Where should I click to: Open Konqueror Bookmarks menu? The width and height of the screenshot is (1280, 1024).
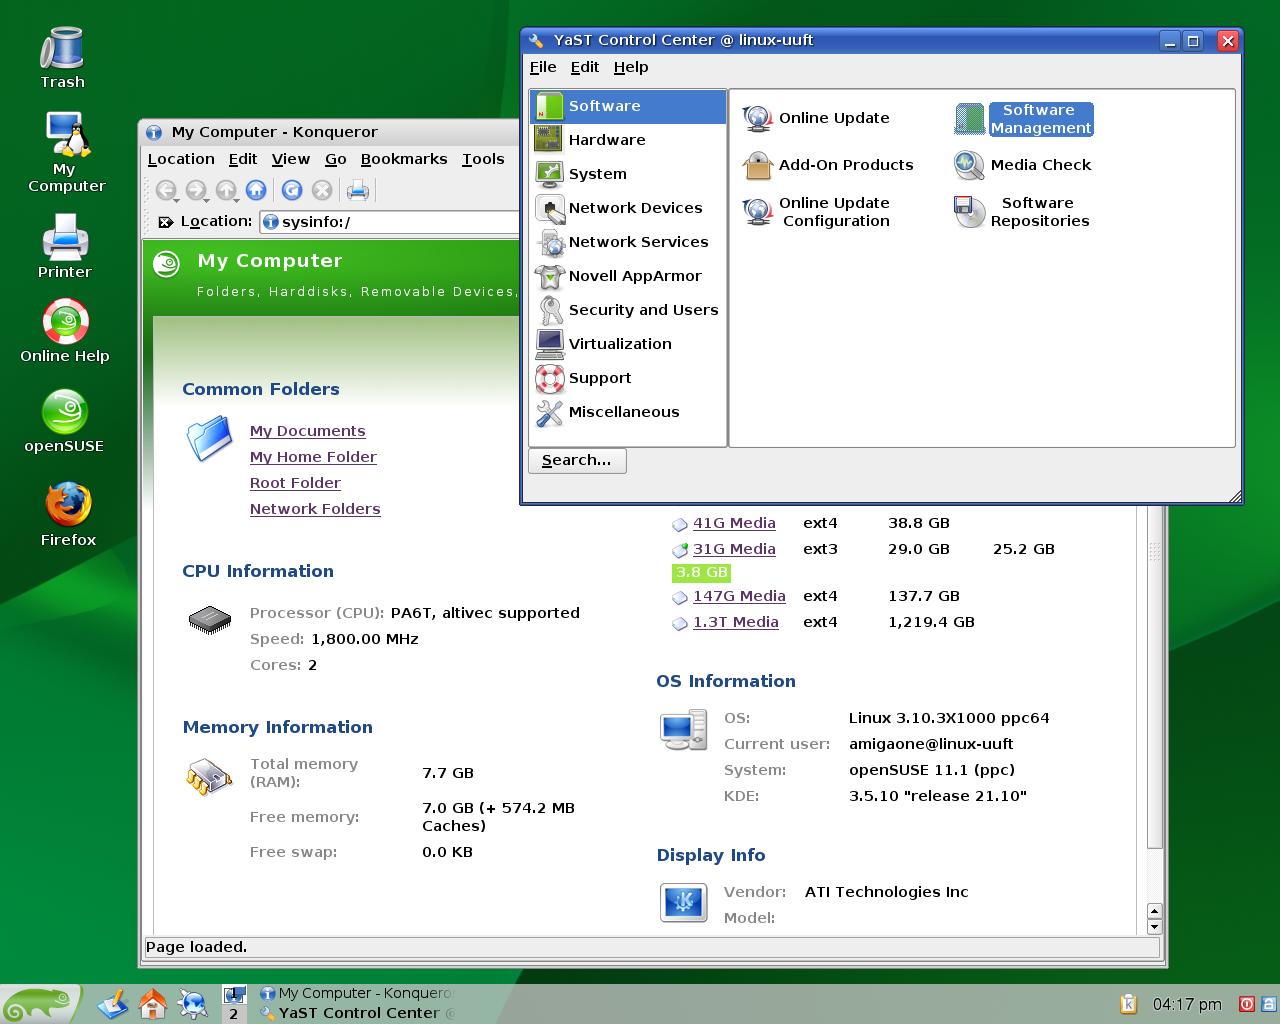404,159
